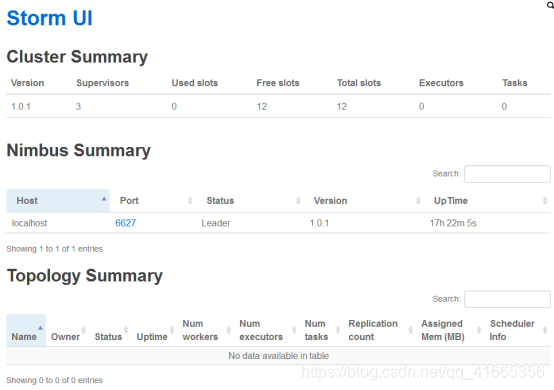Sort topology table by Status column
The height and width of the screenshot is (390, 554).
tap(110, 330)
